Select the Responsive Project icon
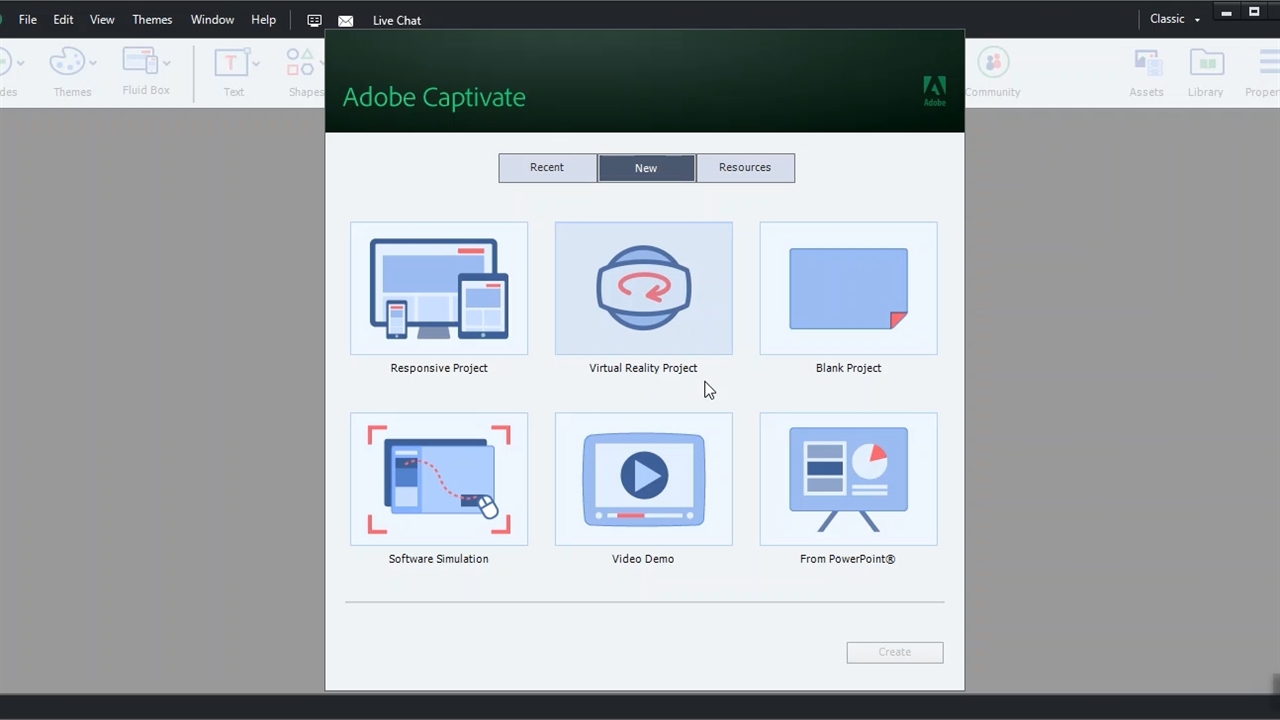1280x720 pixels. pos(439,289)
